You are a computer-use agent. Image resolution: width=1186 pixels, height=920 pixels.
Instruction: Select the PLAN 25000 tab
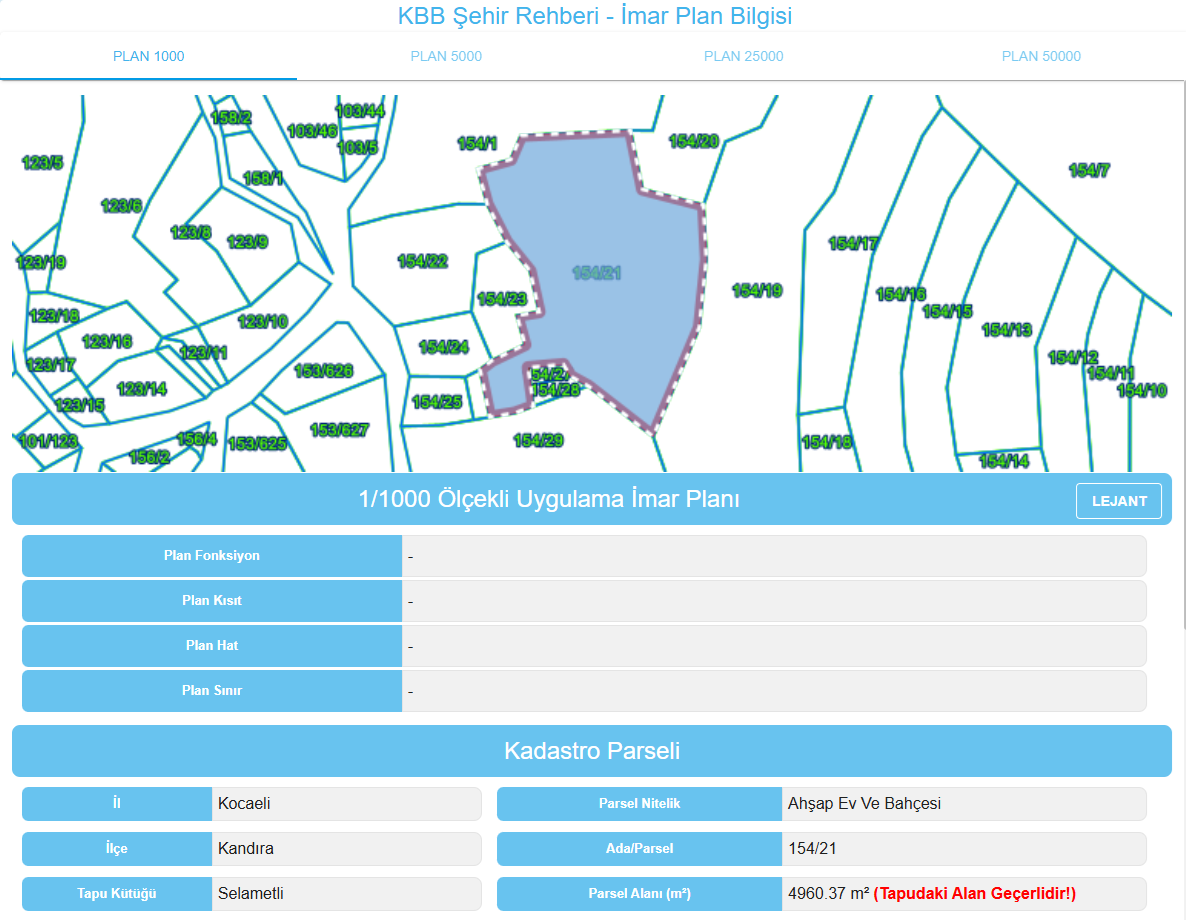(743, 56)
